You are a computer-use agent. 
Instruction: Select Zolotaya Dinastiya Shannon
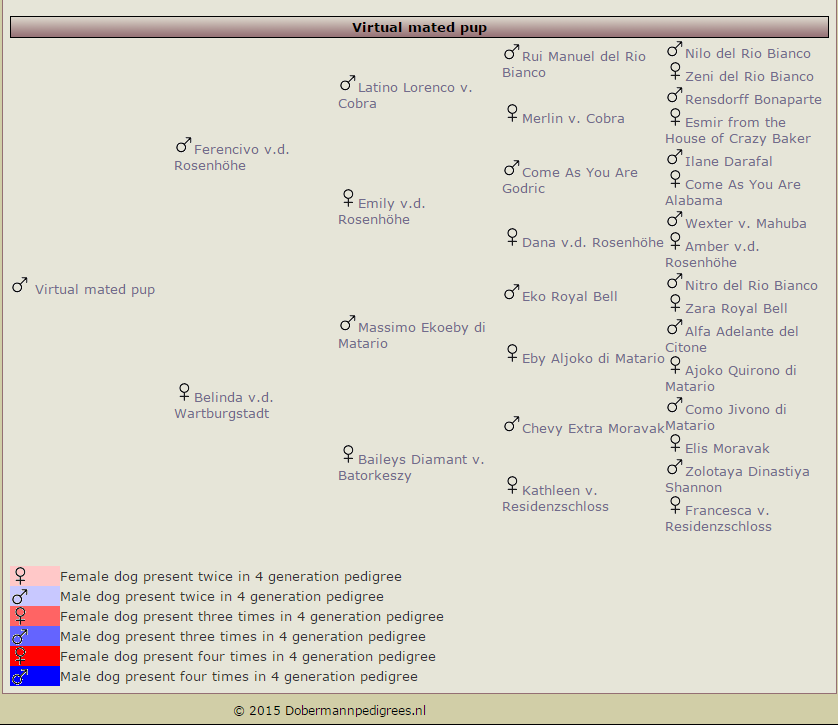[x=738, y=479]
